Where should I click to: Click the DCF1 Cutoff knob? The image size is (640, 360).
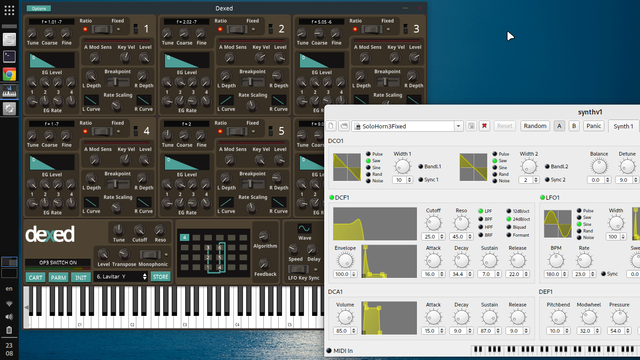point(433,223)
